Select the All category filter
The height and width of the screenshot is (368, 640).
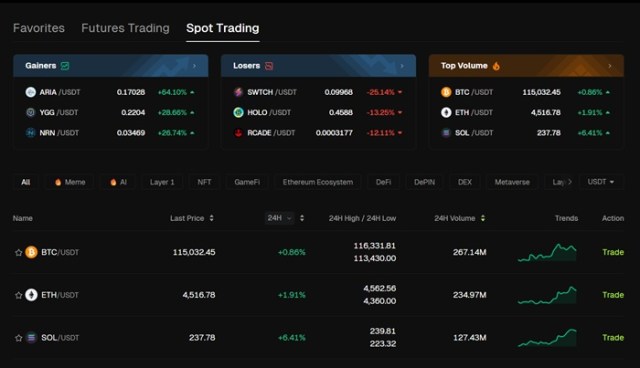pos(26,182)
